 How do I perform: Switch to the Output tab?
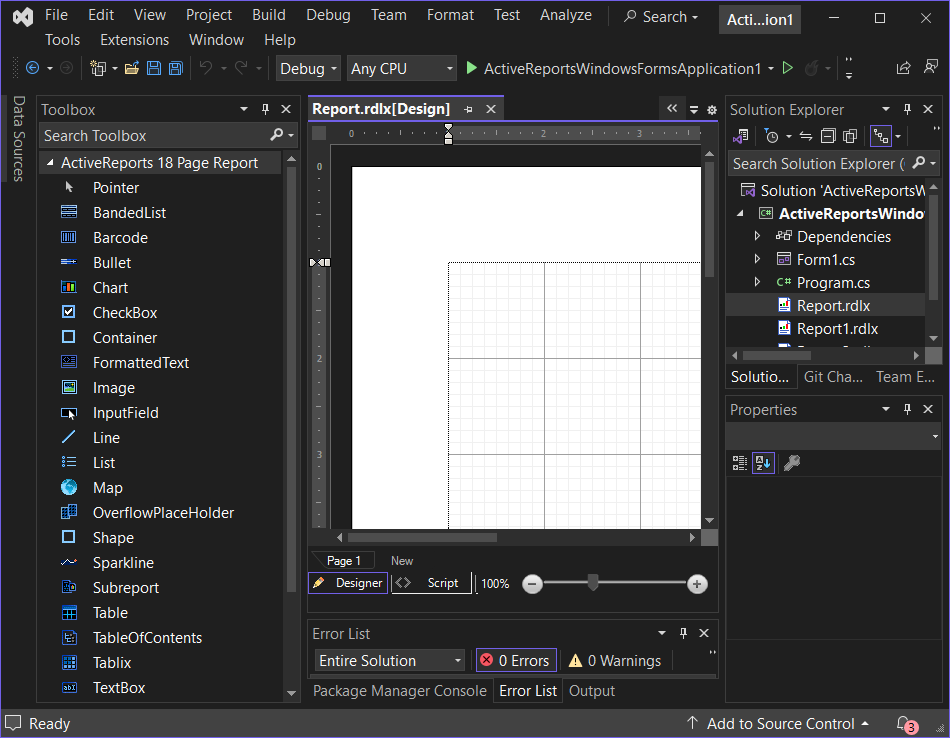tap(591, 691)
